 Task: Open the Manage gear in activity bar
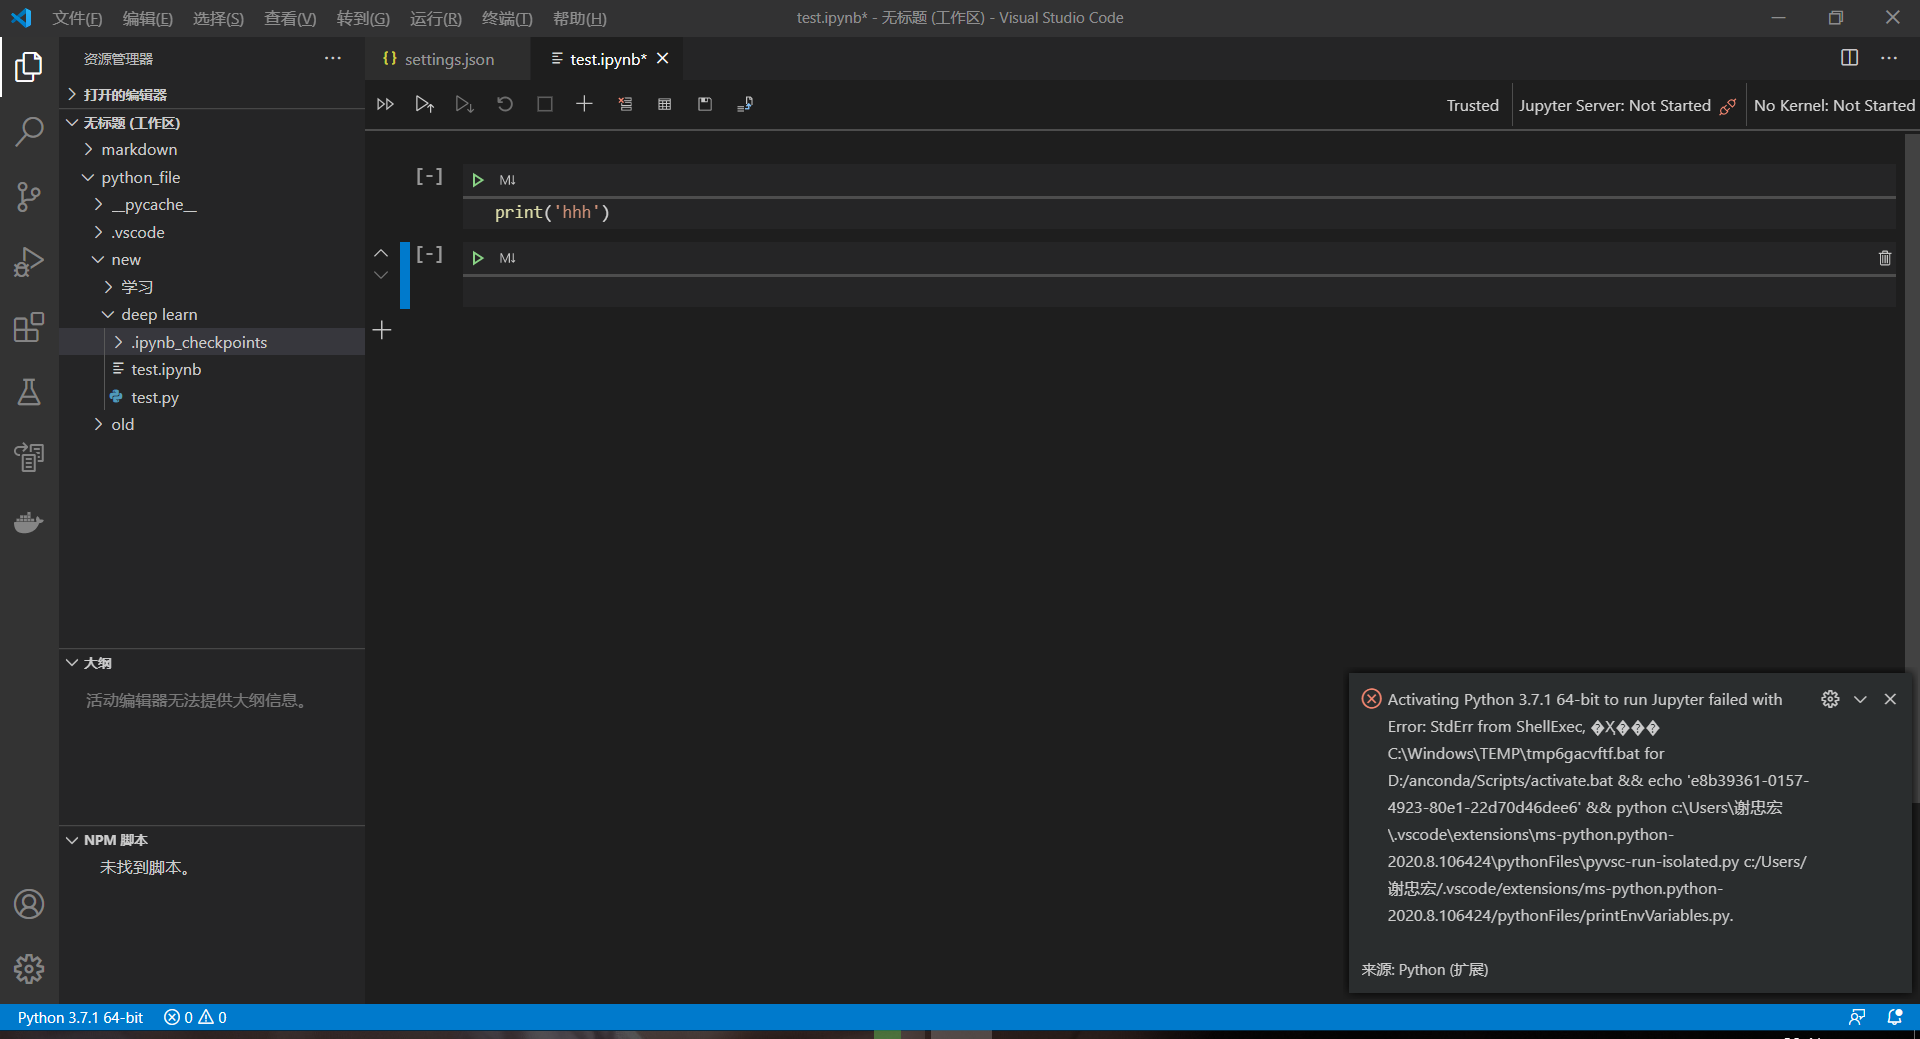(x=29, y=968)
